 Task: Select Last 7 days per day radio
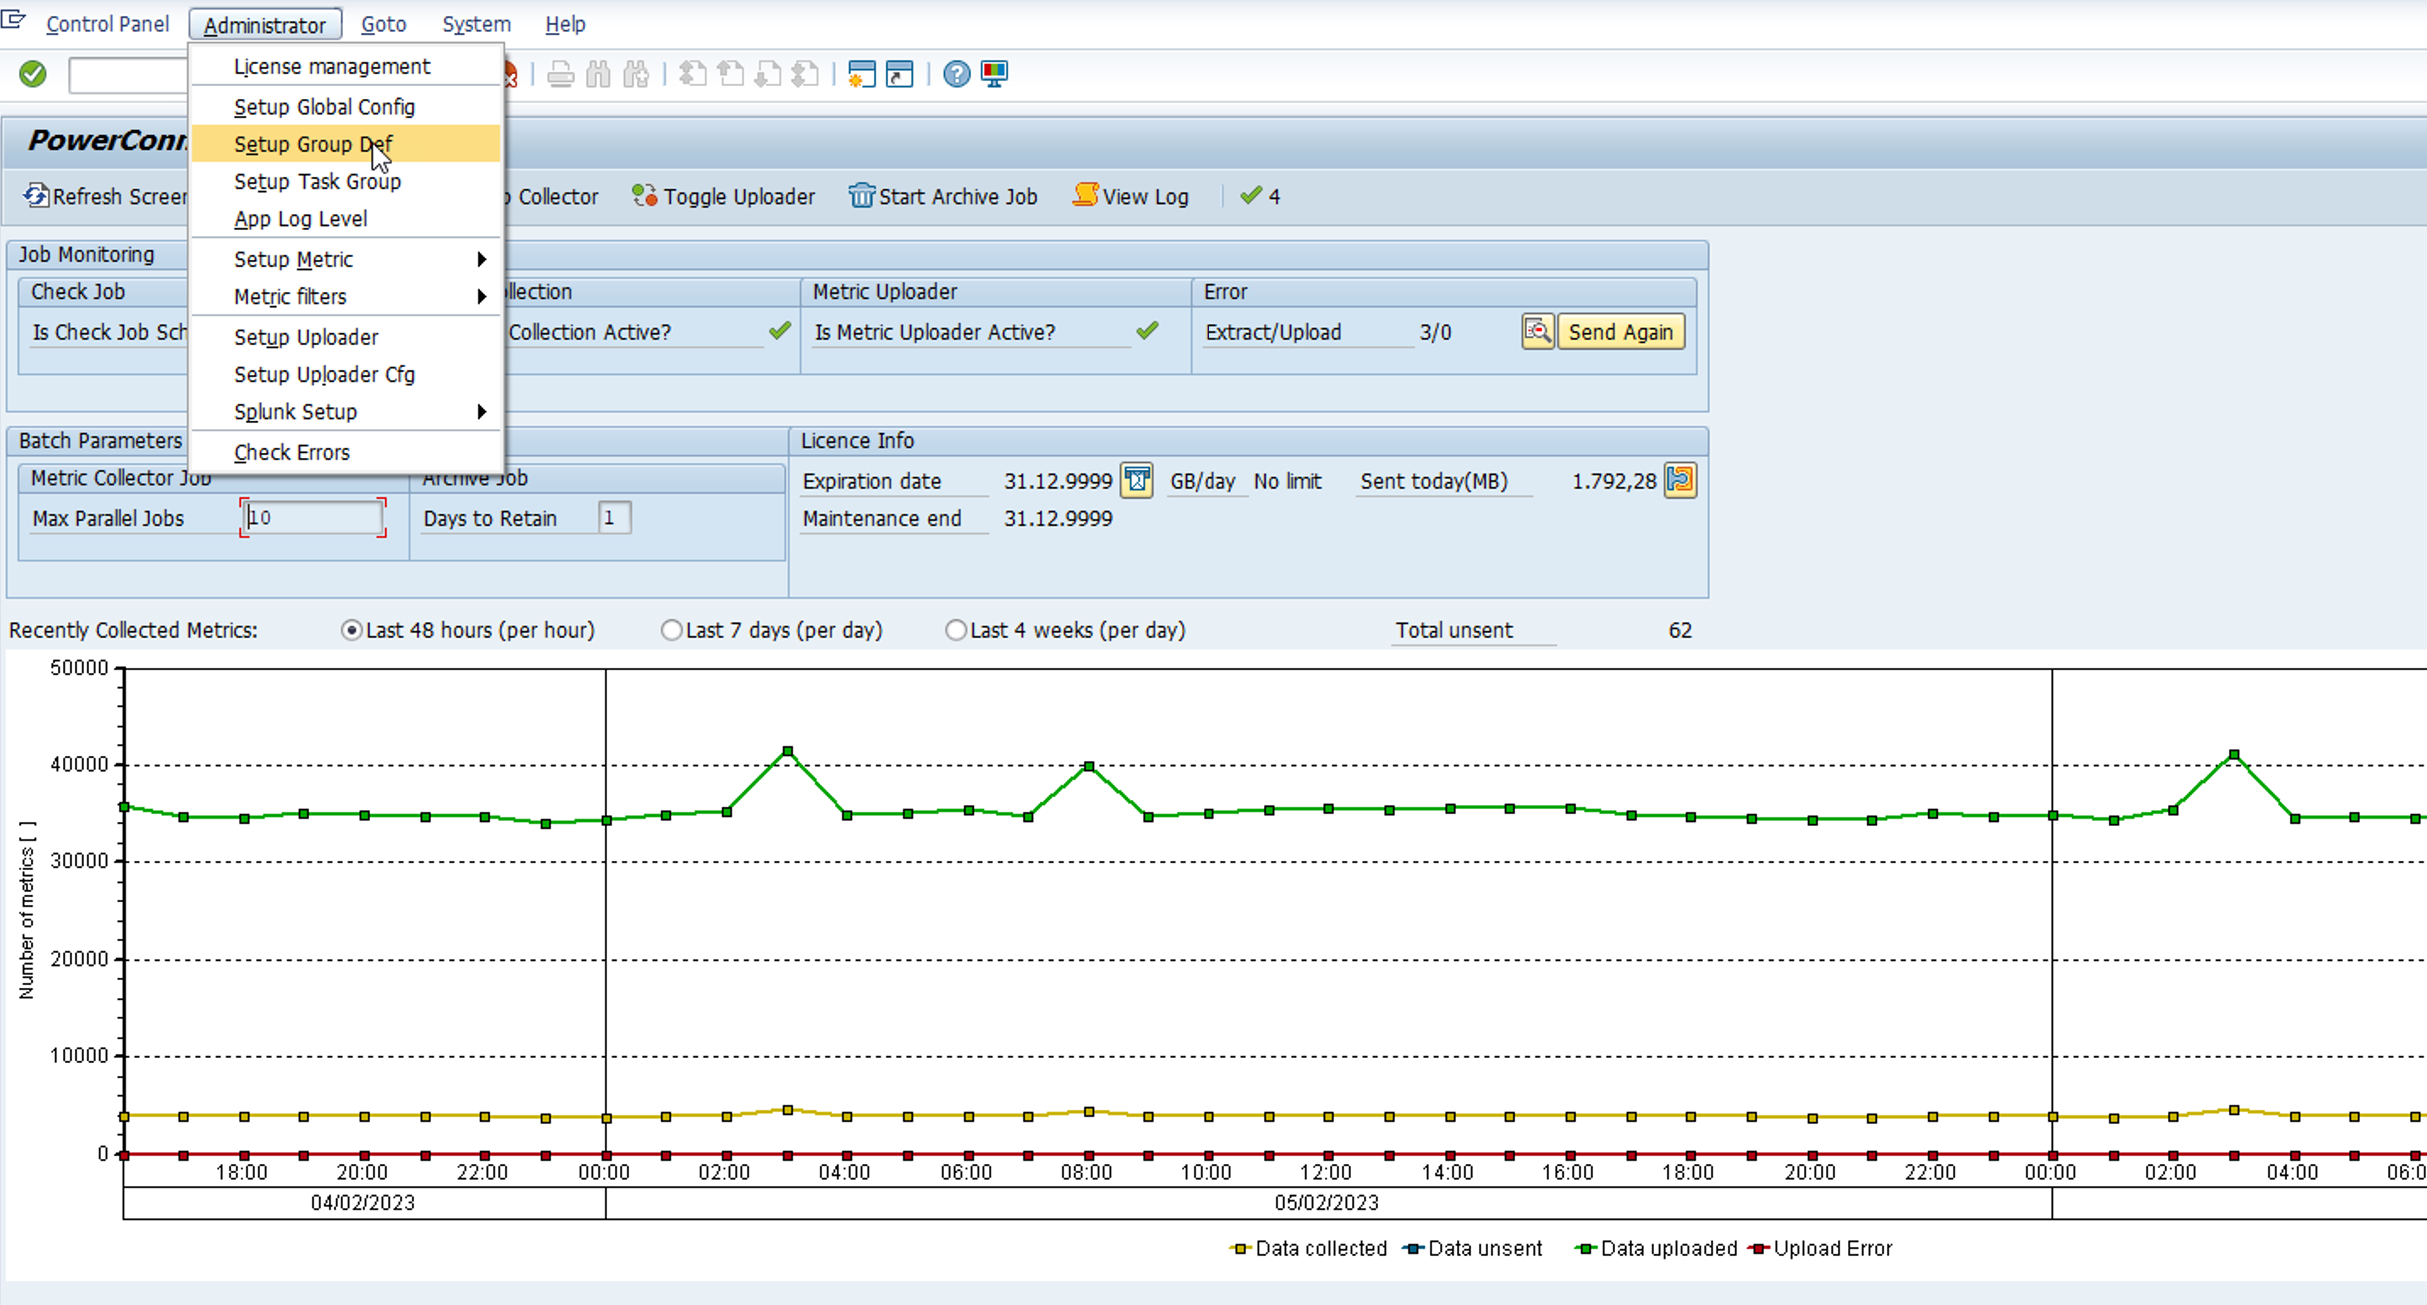pos(671,630)
